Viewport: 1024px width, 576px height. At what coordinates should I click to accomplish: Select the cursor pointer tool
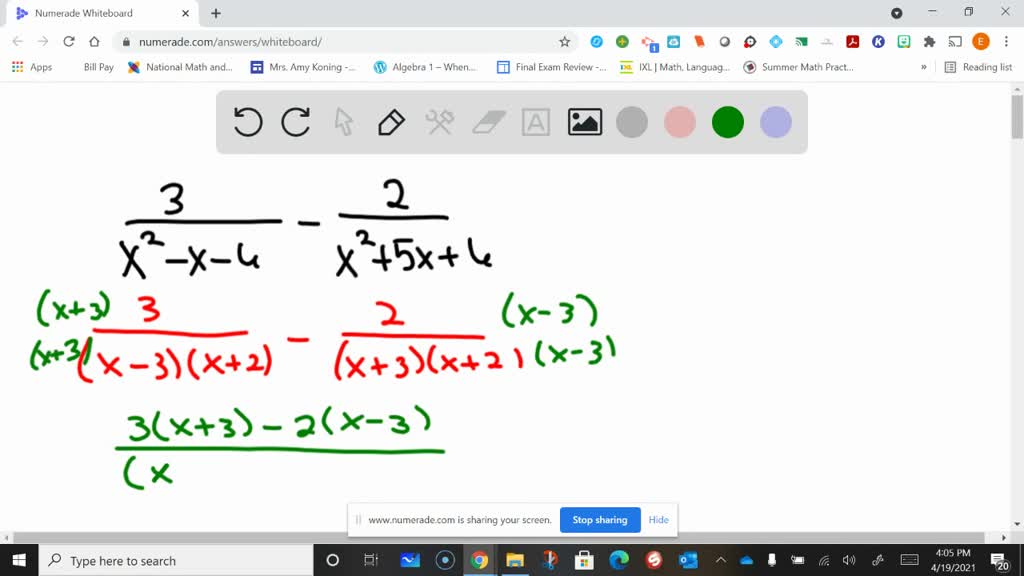[x=343, y=121]
